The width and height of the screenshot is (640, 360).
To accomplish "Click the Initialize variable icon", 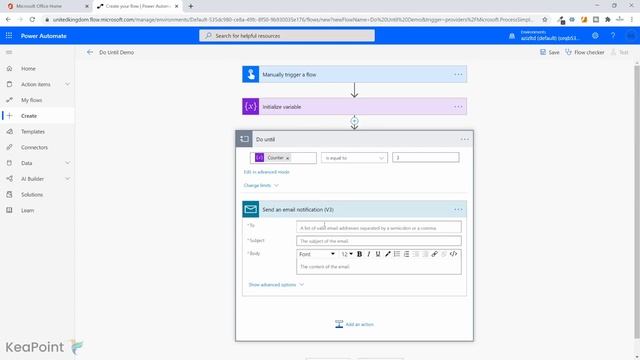I will tap(251, 107).
